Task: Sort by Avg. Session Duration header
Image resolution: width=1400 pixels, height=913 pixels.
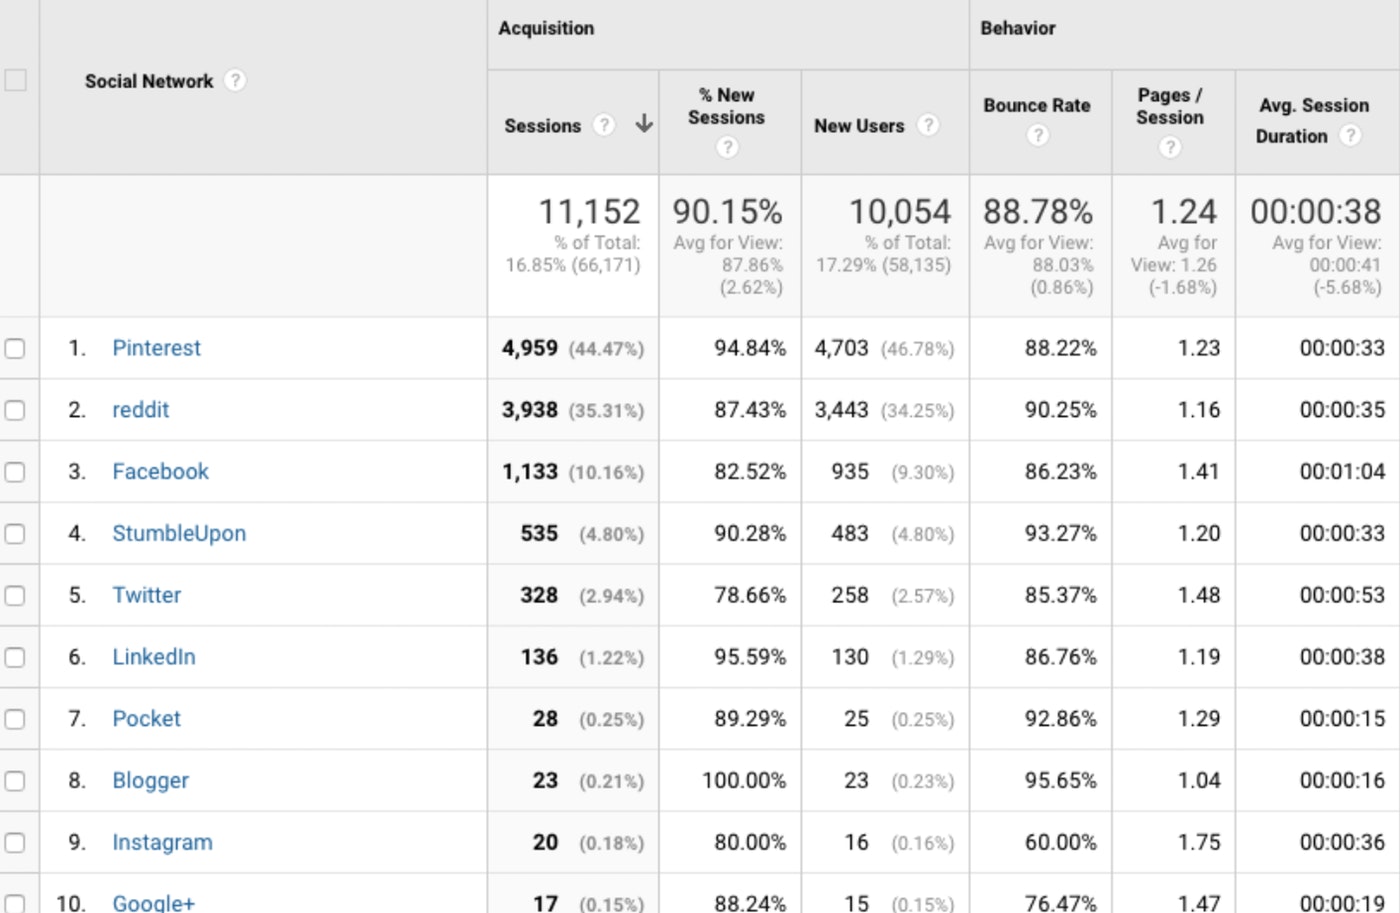Action: tap(1314, 120)
